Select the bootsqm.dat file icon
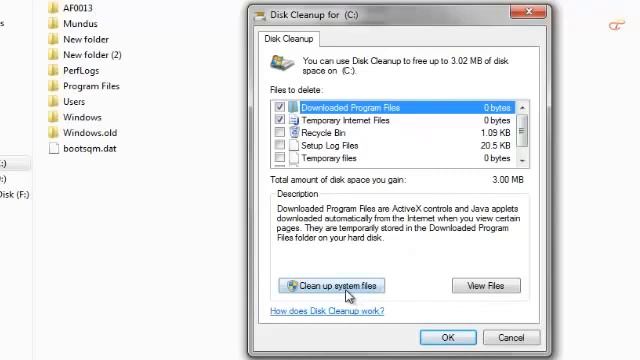 (x=53, y=148)
